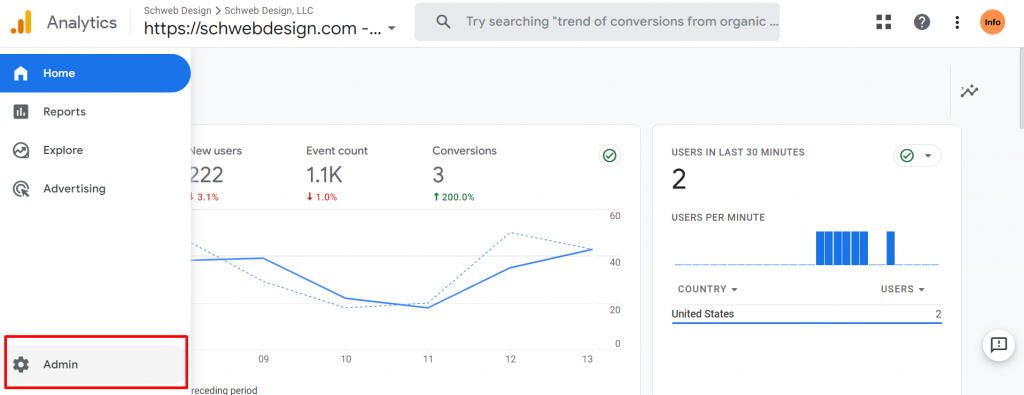Click the orange Info account avatar
This screenshot has width=1024, height=395.
(x=992, y=22)
